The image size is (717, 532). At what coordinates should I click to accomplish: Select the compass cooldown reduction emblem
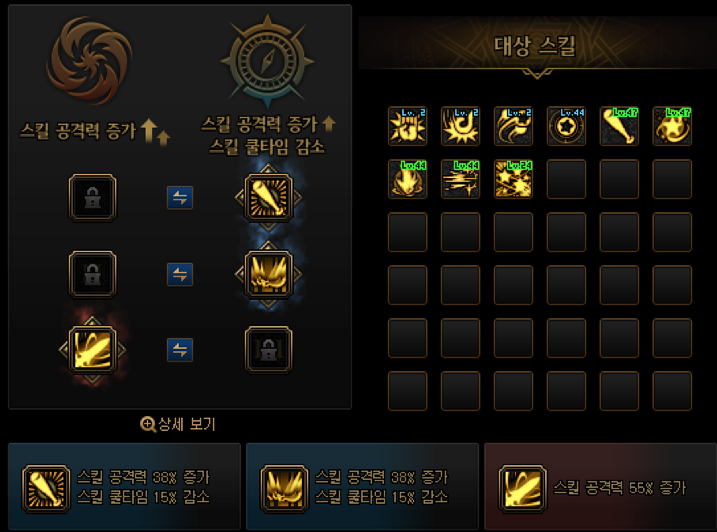tap(268, 61)
